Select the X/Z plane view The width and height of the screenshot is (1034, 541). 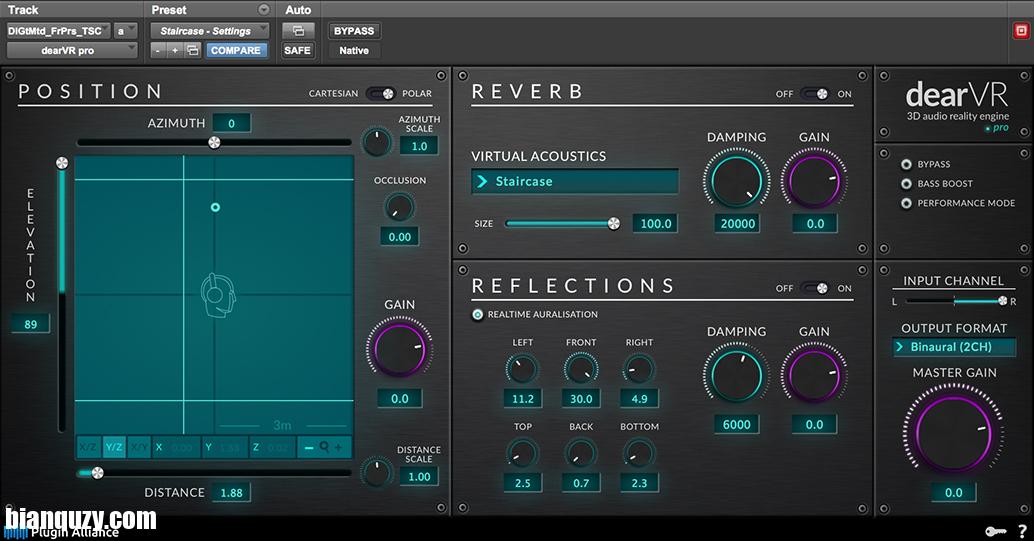89,447
